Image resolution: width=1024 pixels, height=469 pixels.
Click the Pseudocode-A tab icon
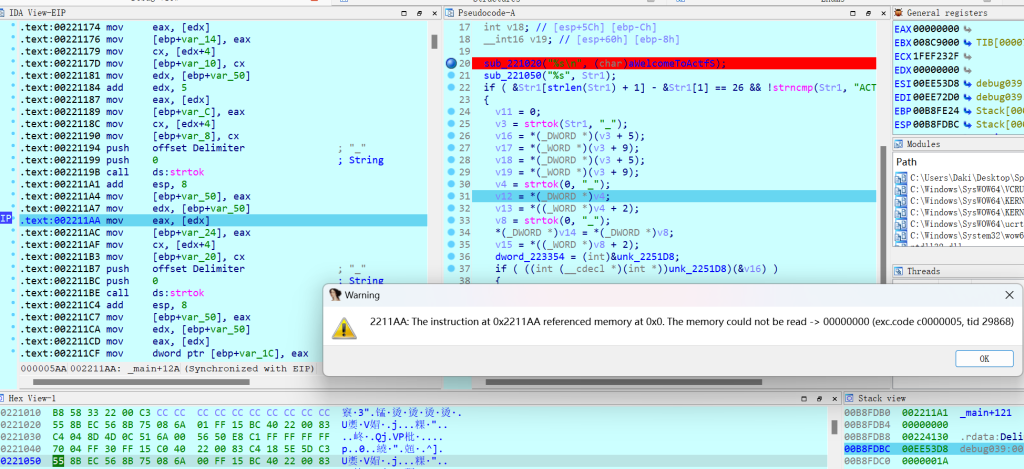click(x=451, y=13)
